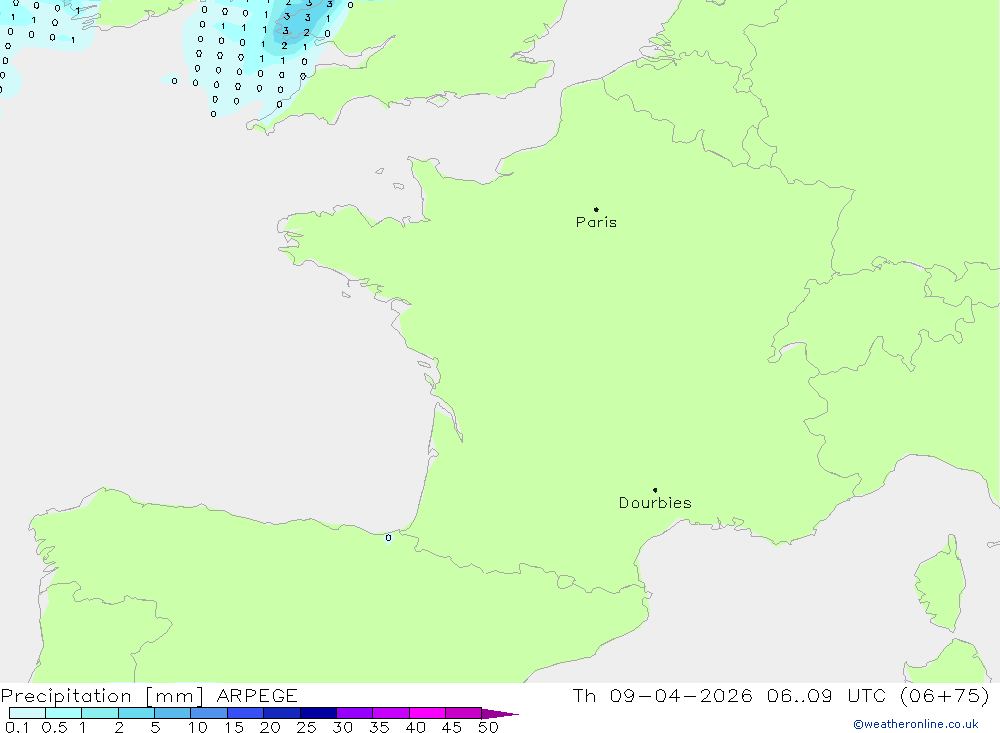Click the UTC label
The image size is (1000, 733).
pyautogui.click(x=868, y=695)
